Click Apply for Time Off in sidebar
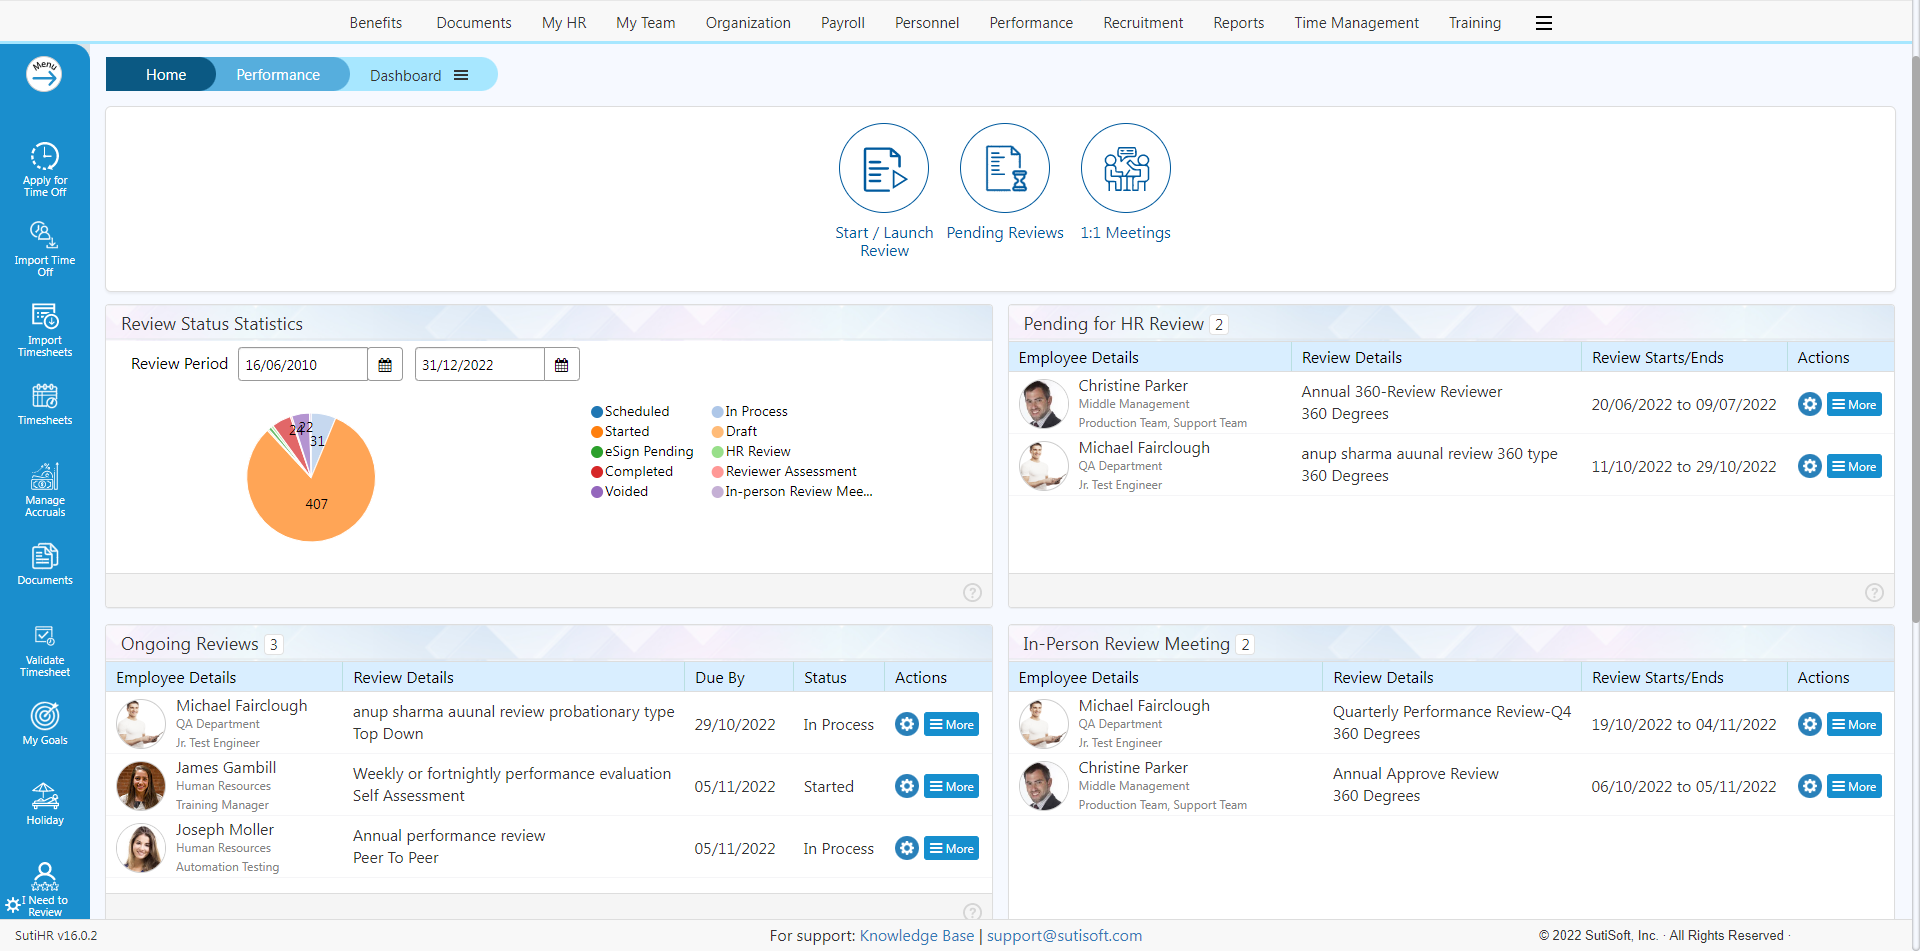 pos(45,168)
